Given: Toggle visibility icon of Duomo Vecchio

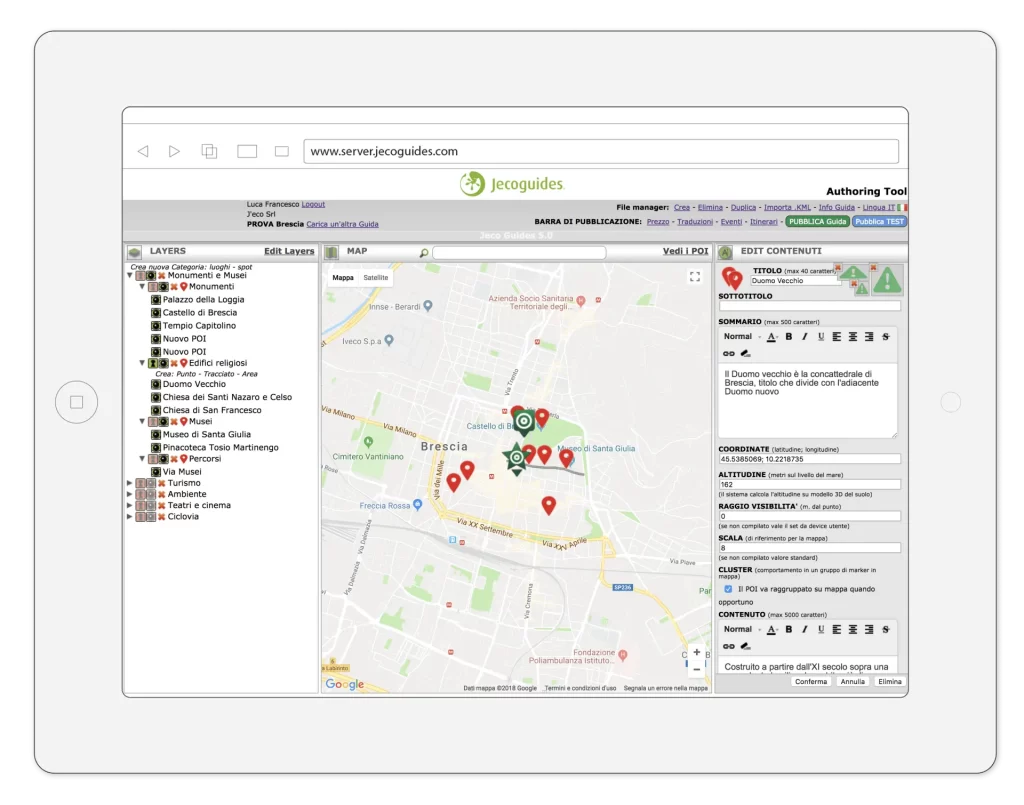Looking at the screenshot, I should click(156, 384).
